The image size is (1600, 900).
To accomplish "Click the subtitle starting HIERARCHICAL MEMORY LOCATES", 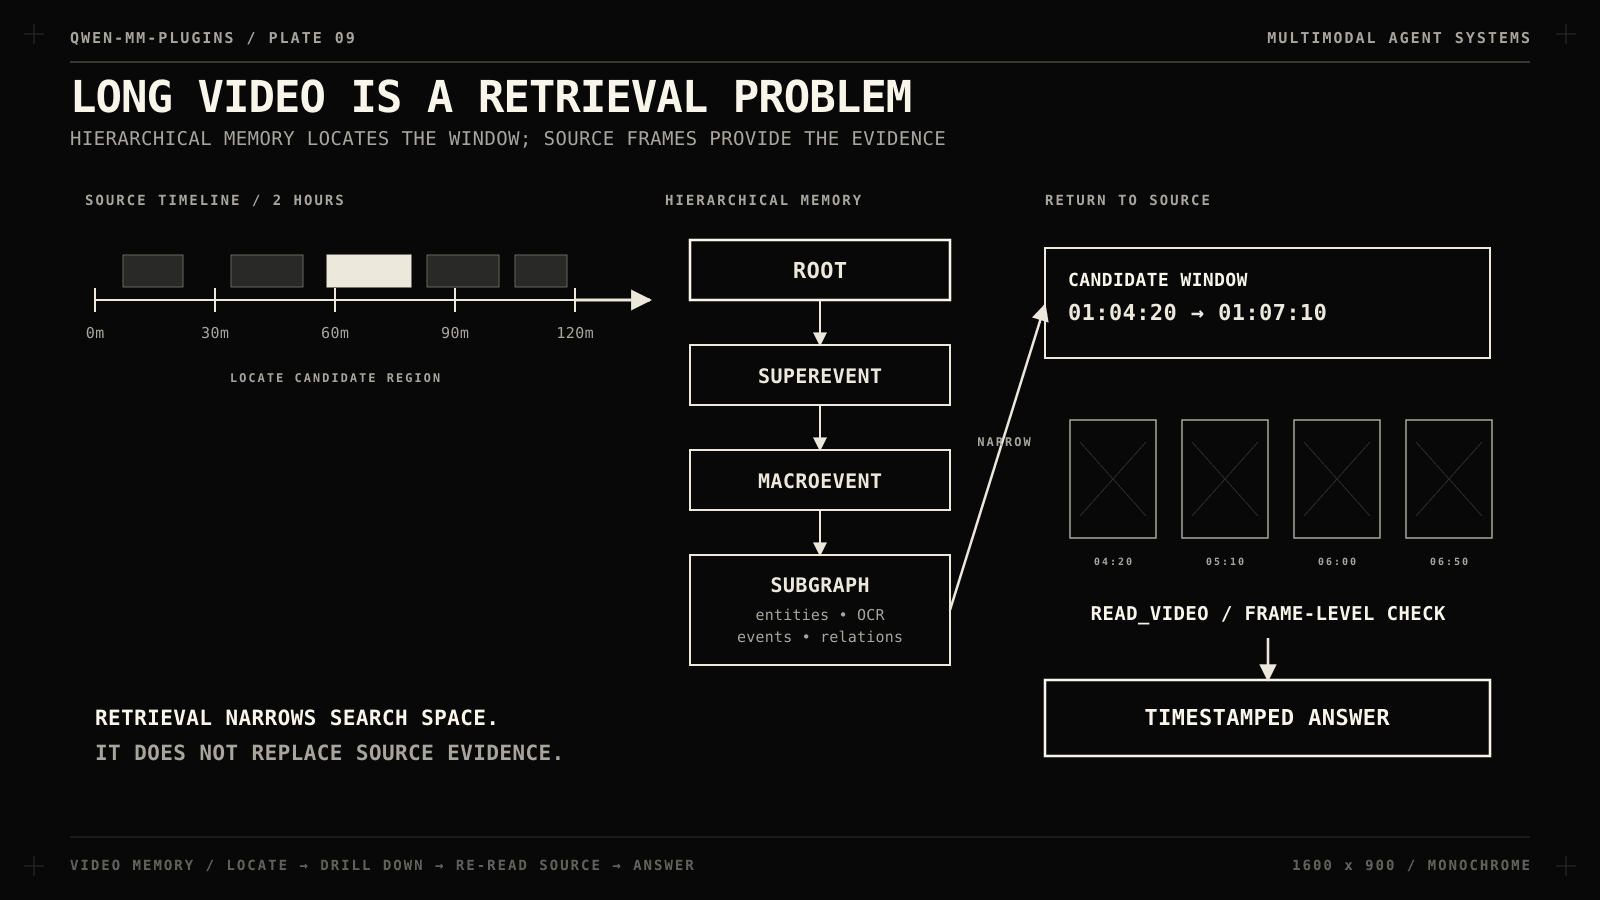I will click(508, 139).
